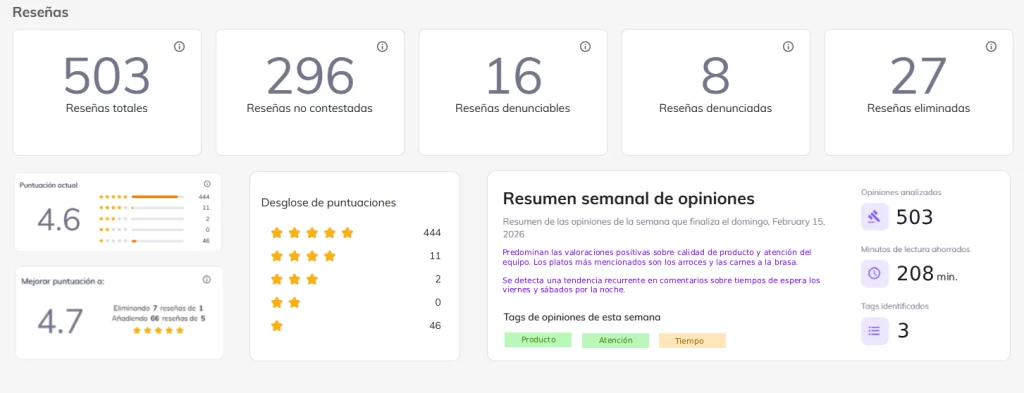This screenshot has width=1024, height=393.
Task: Click the target score 4.7
Action: [x=60, y=321]
